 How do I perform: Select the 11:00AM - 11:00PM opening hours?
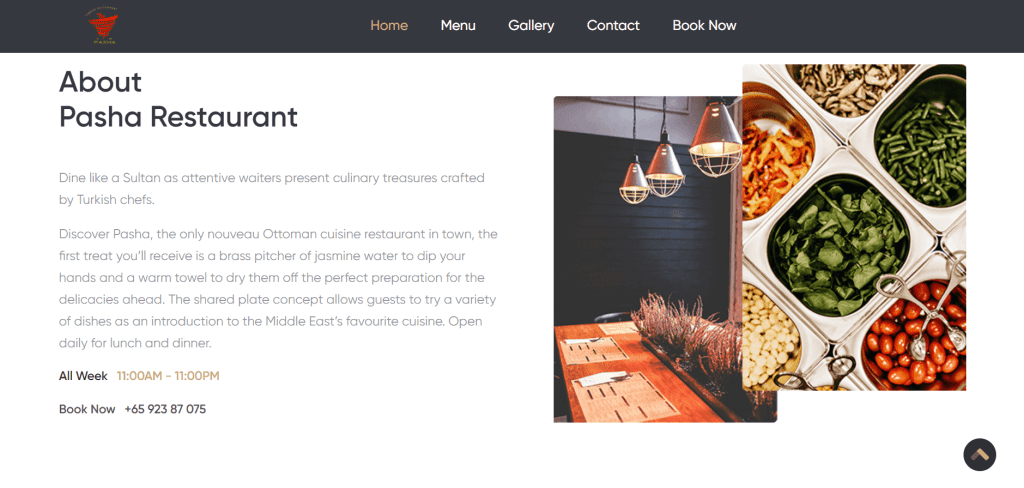pyautogui.click(x=168, y=376)
